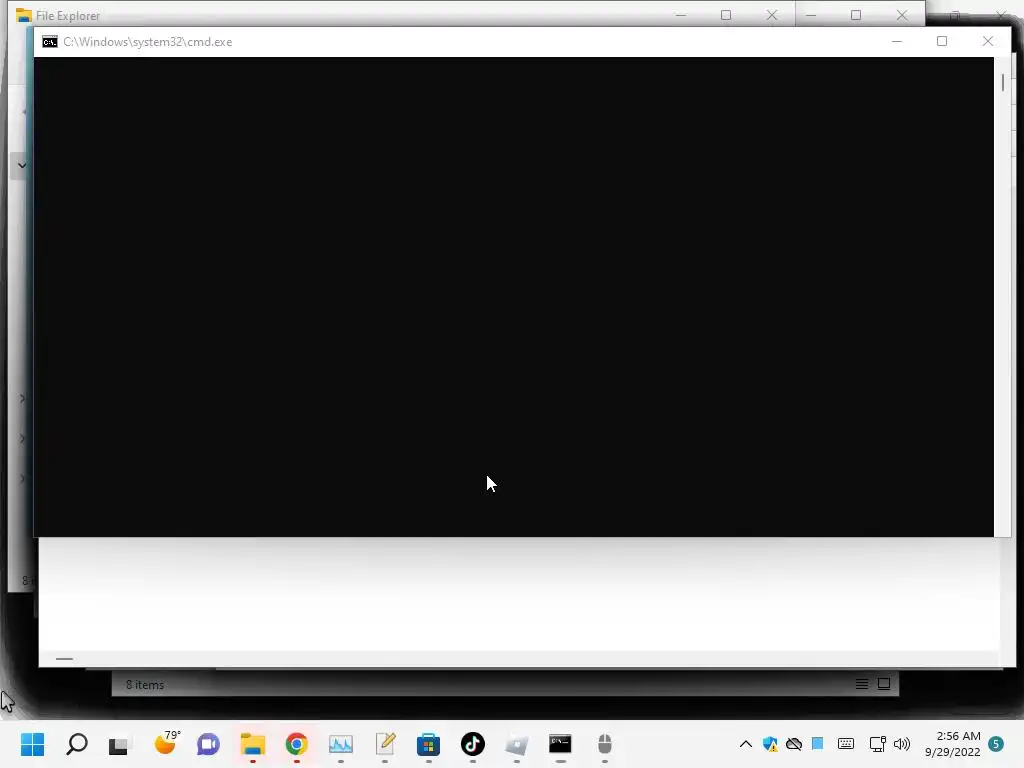The width and height of the screenshot is (1024, 768).
Task: Open the touch keyboard tray icon
Action: 846,744
